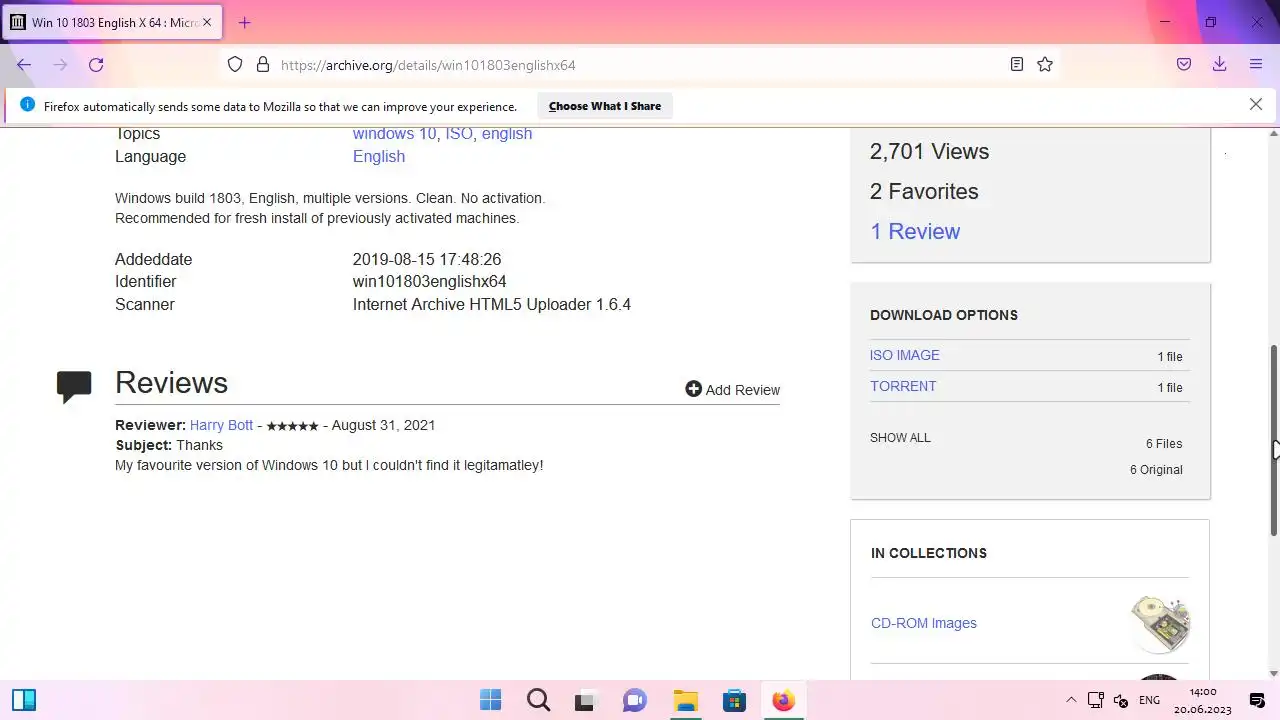Open the ISO topic link
The width and height of the screenshot is (1280, 720).
tap(459, 134)
